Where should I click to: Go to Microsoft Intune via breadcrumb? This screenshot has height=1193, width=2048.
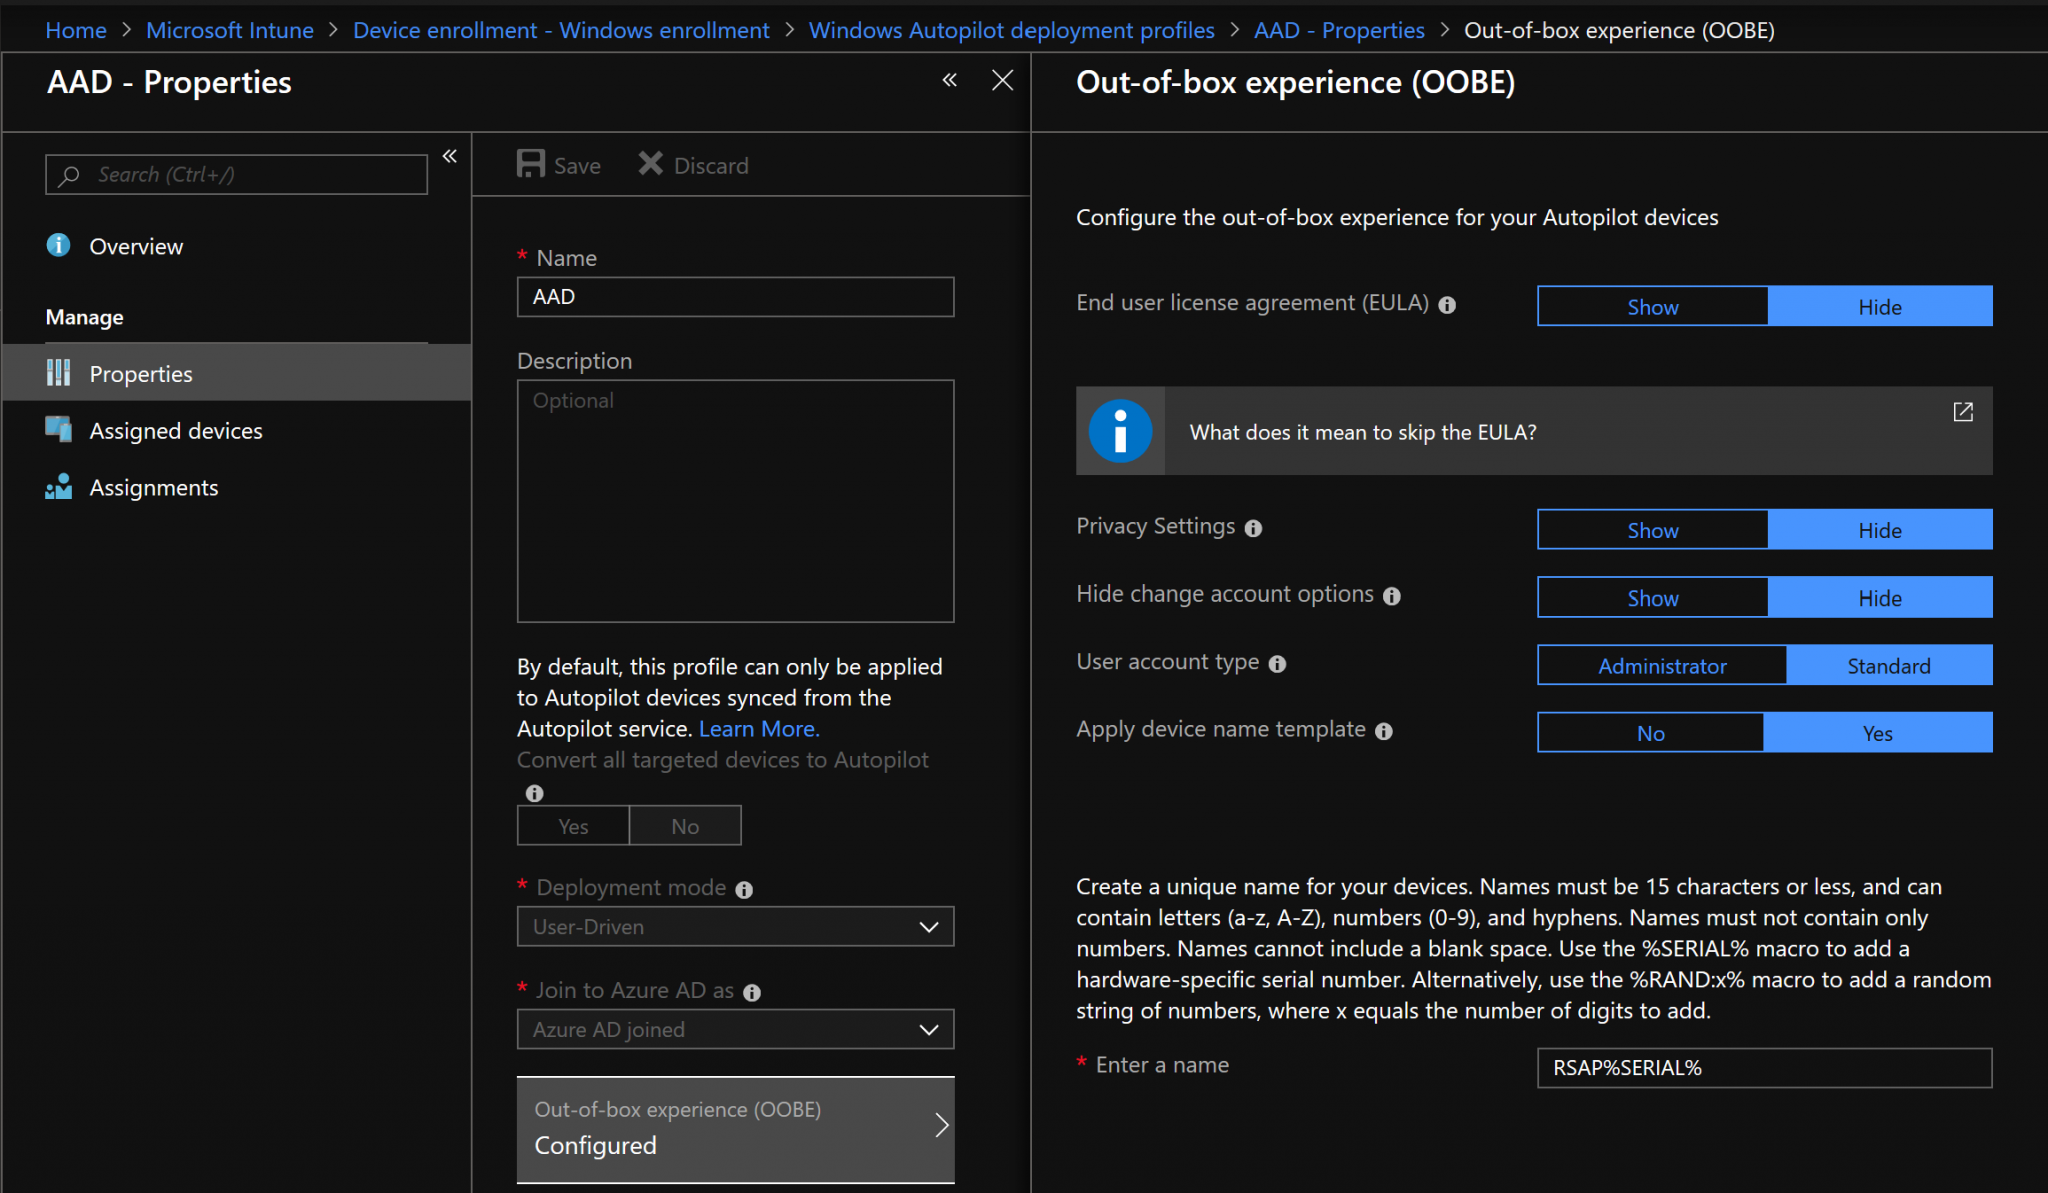pyautogui.click(x=230, y=29)
